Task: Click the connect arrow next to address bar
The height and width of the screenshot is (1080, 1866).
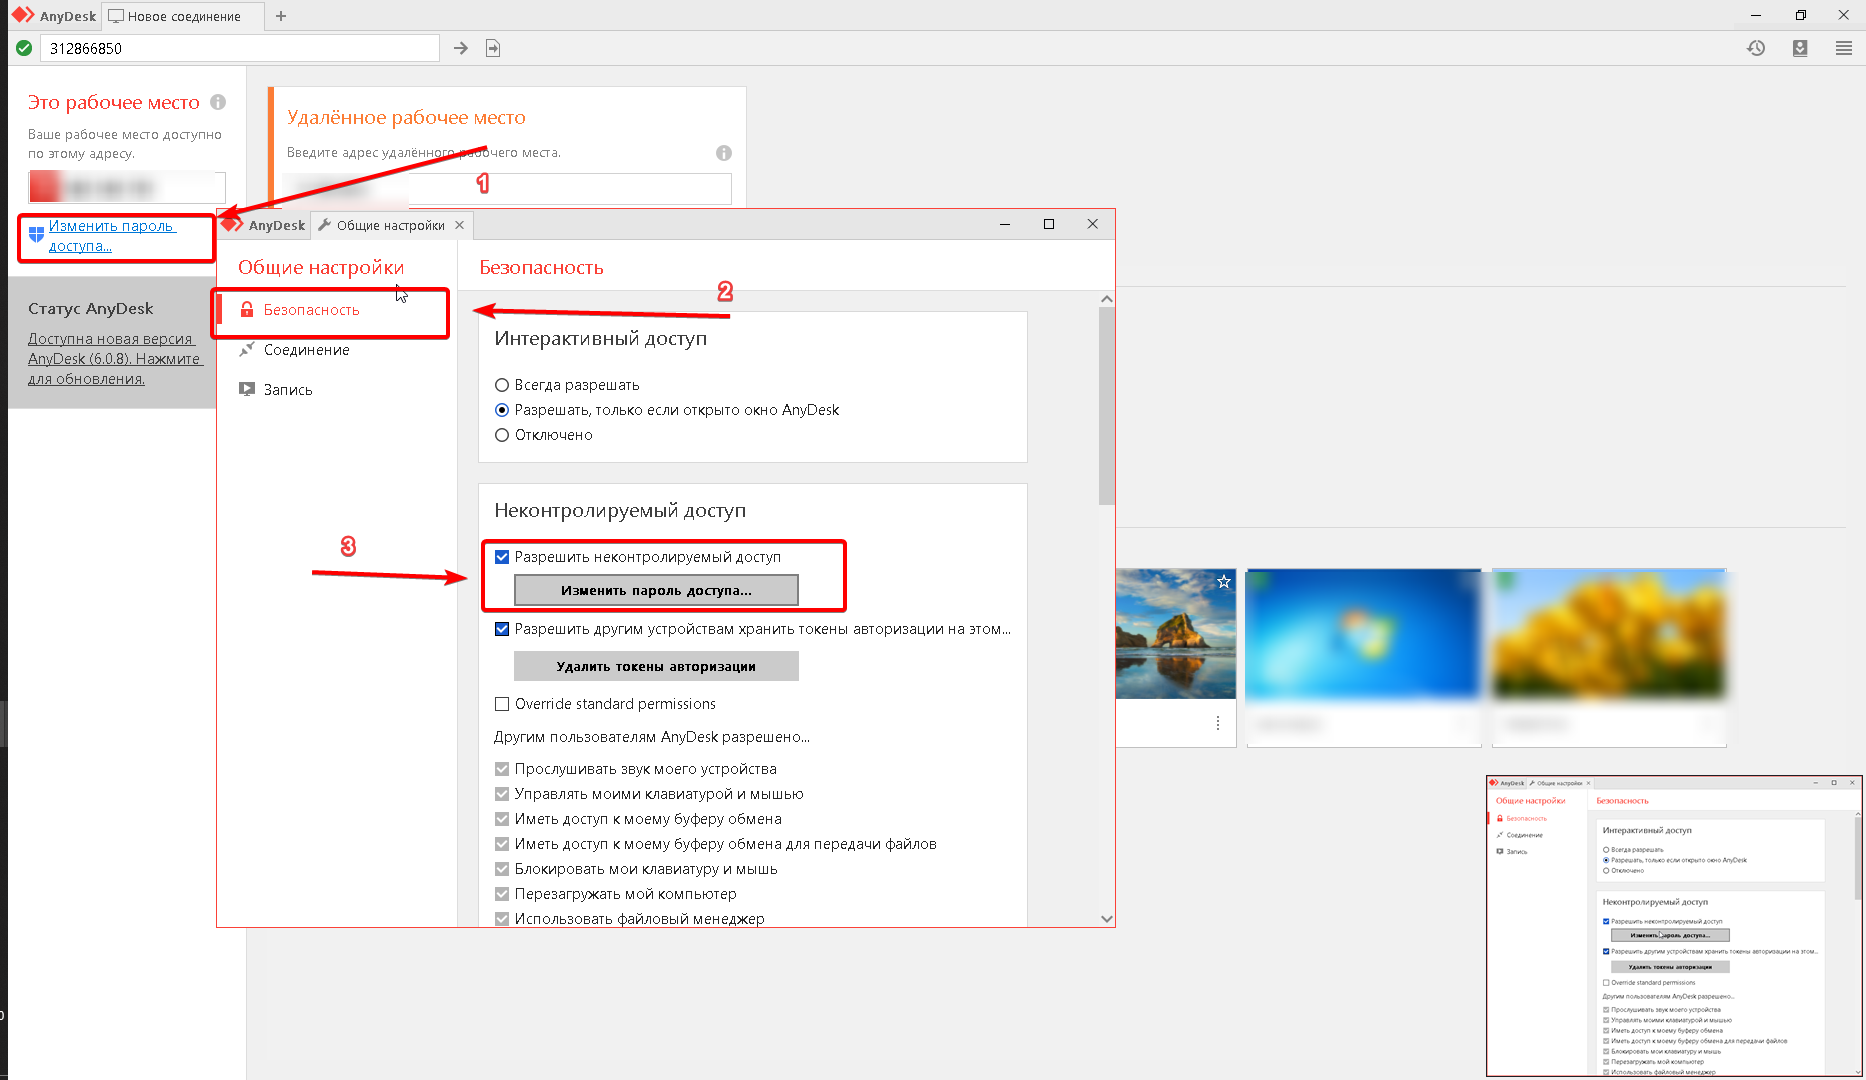Action: [x=461, y=48]
